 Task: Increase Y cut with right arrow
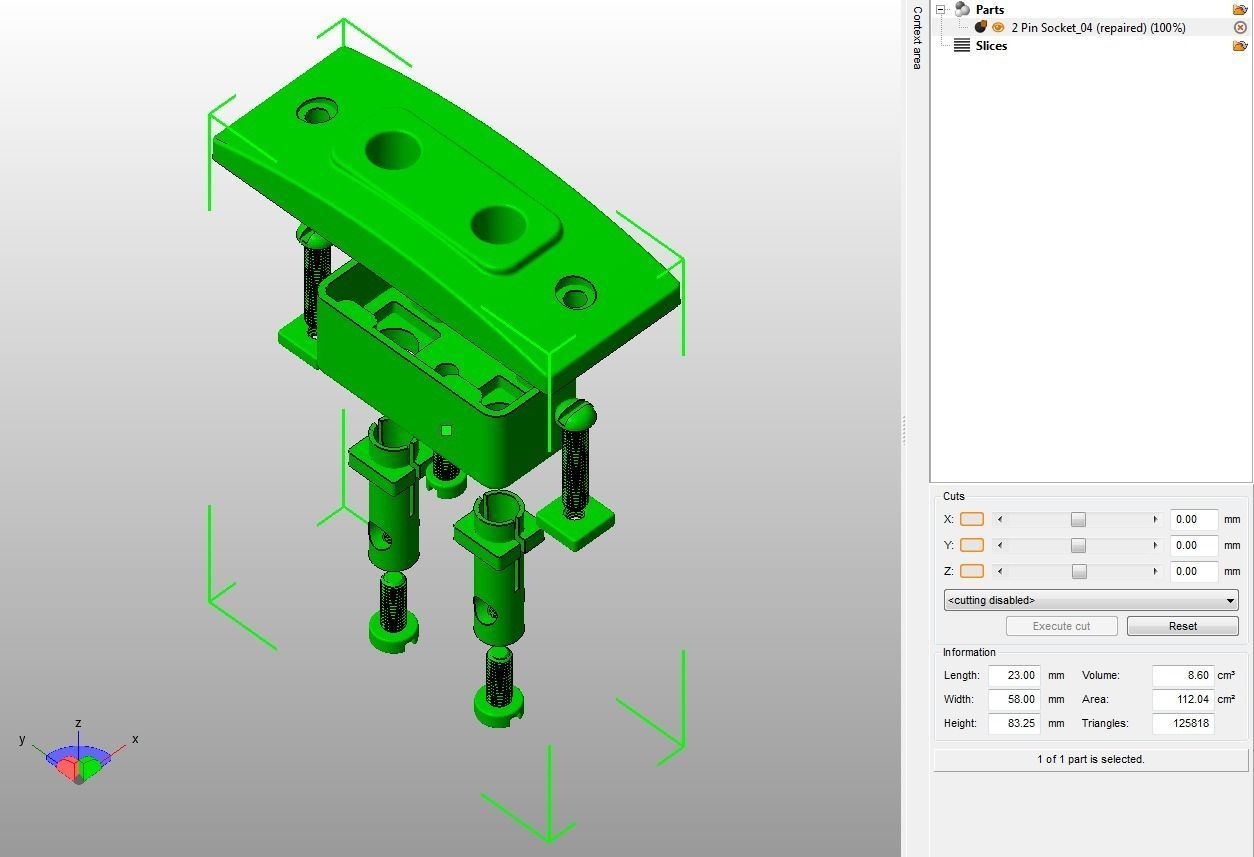pyautogui.click(x=1155, y=545)
